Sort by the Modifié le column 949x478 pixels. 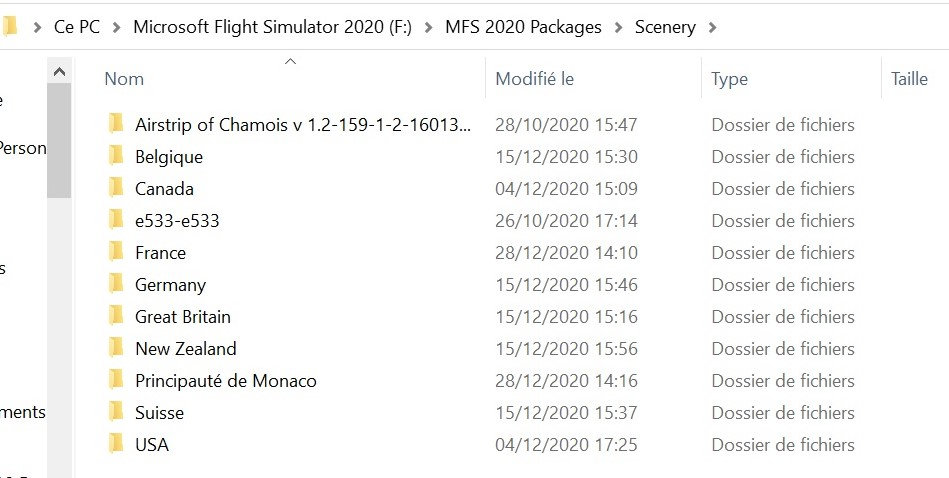click(535, 79)
